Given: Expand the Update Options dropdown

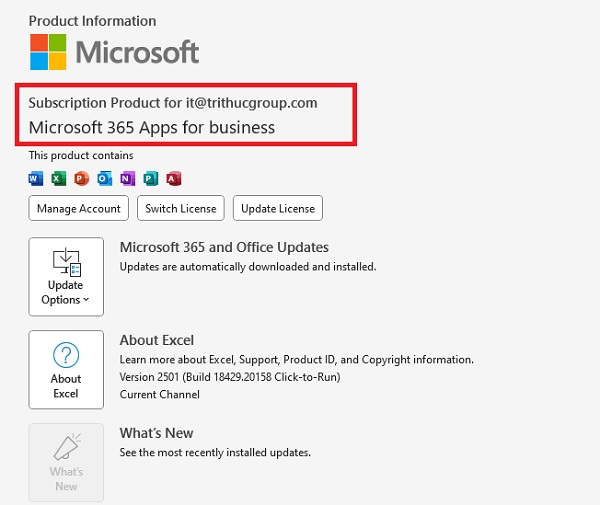Looking at the screenshot, I should click(66, 277).
